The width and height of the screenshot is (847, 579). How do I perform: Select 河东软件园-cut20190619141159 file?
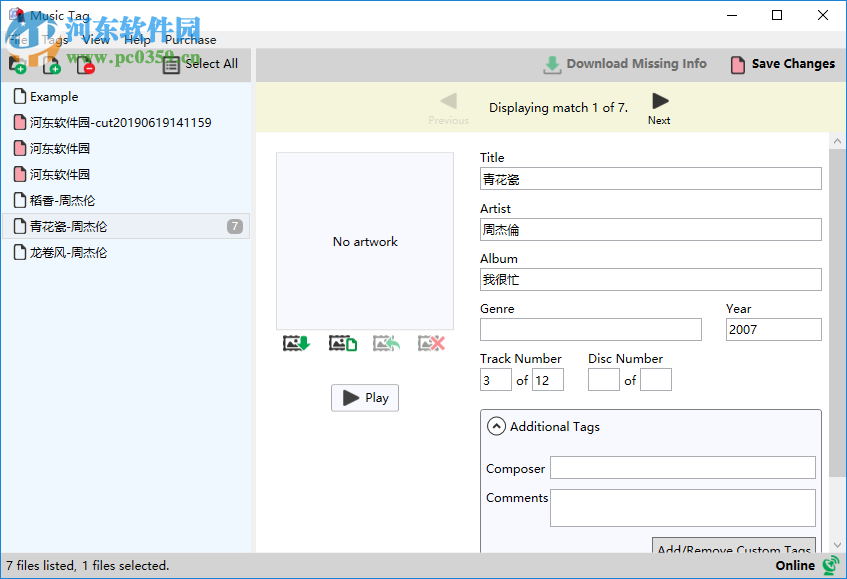(126, 123)
